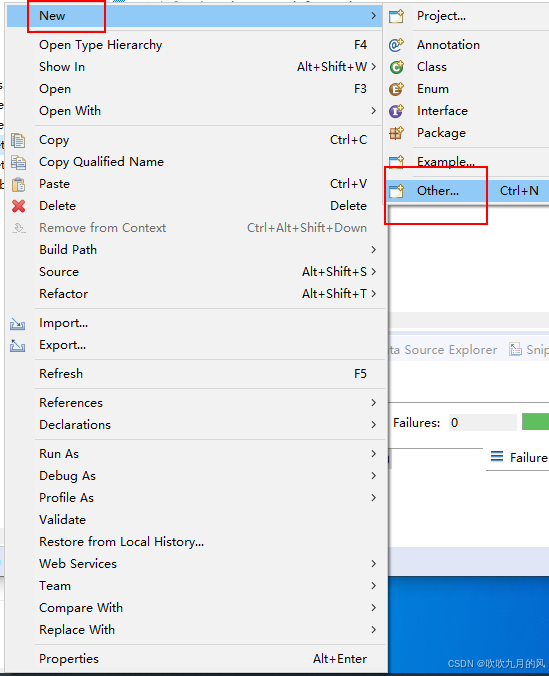Click the green Class icon
549x676 pixels.
click(x=396, y=67)
